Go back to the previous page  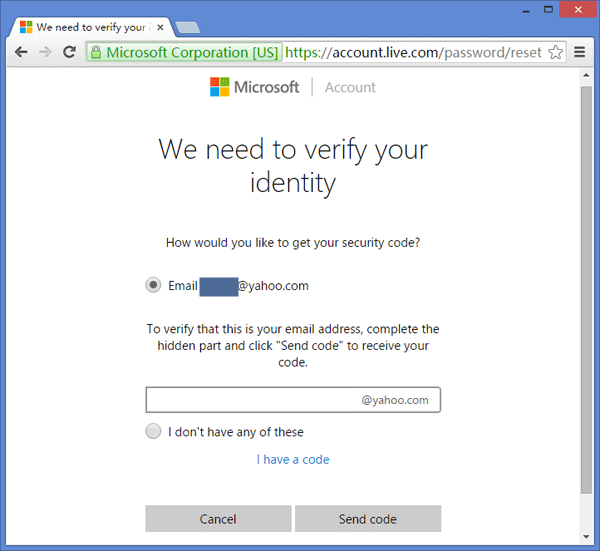(x=19, y=52)
